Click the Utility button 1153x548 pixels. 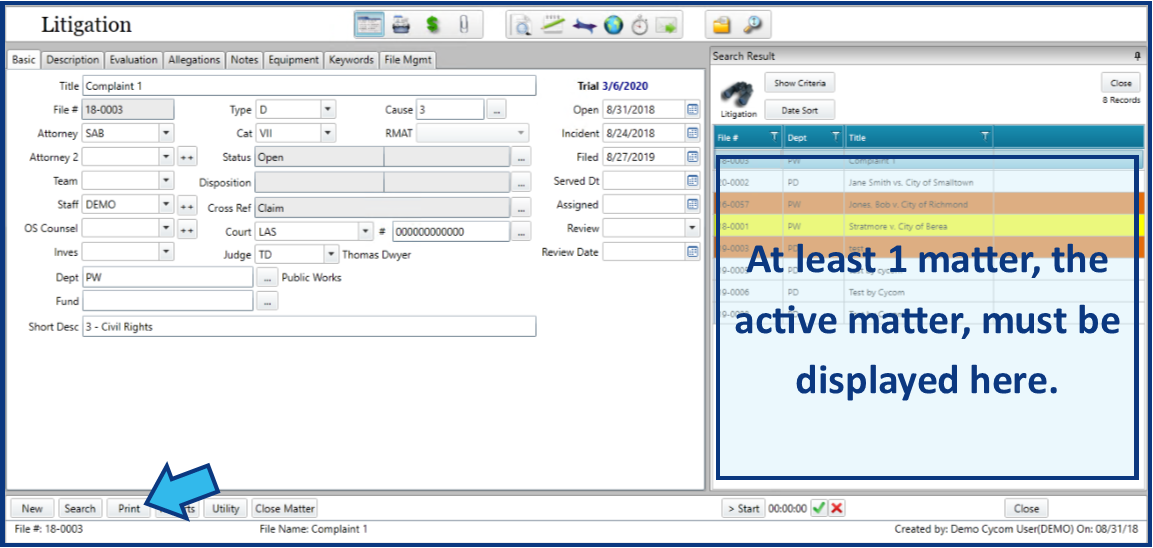point(226,508)
